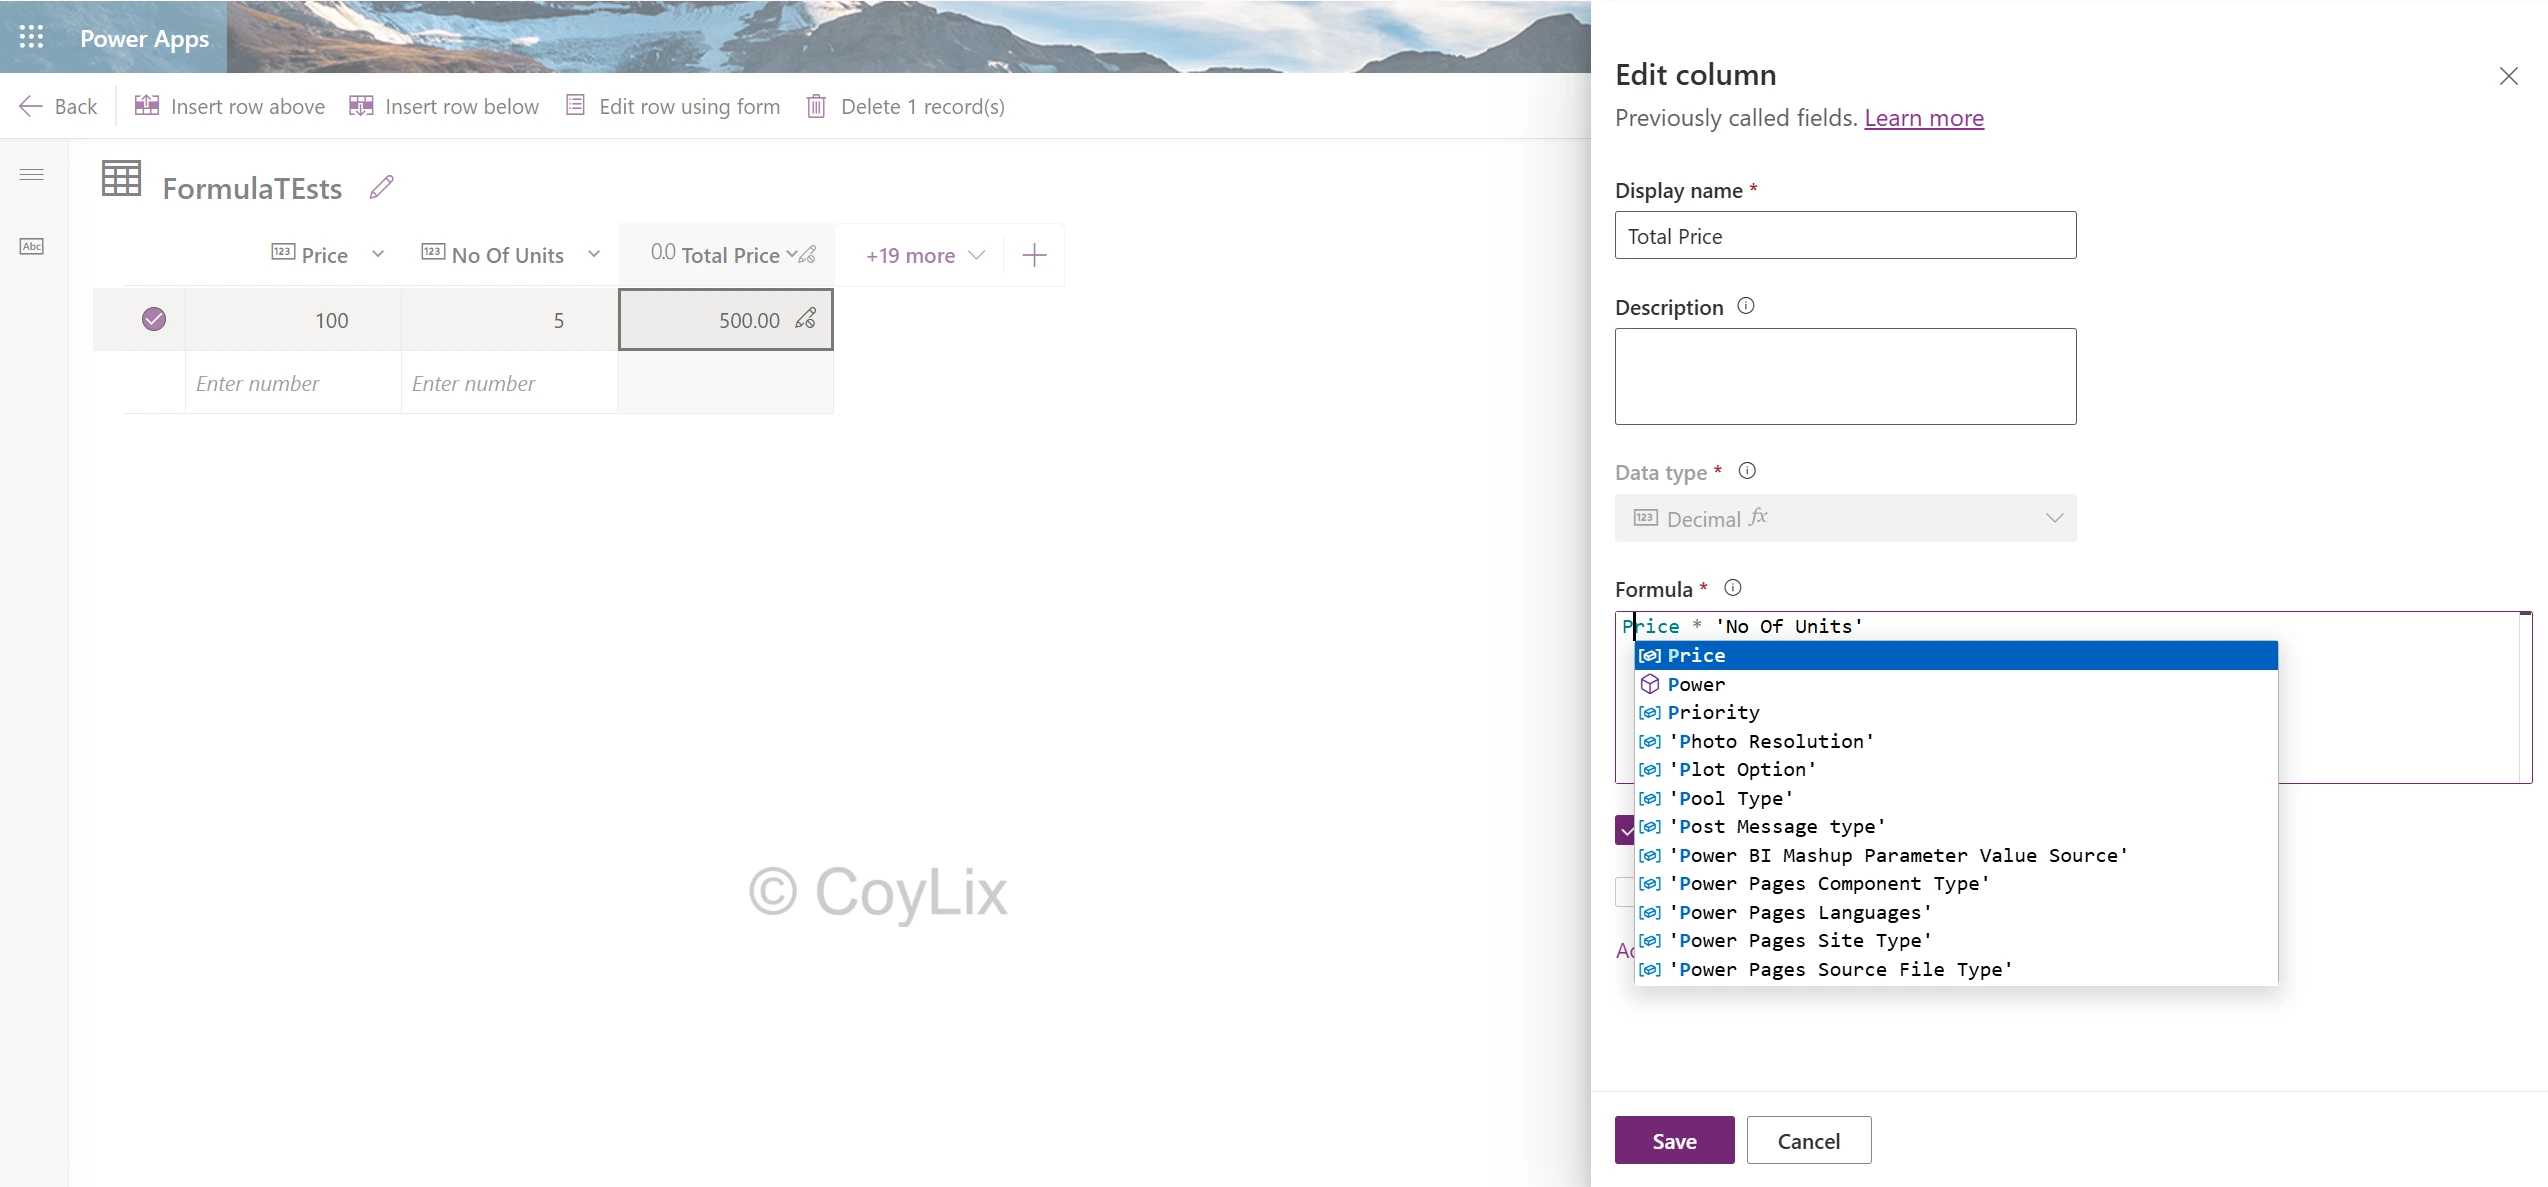
Task: Select 'Photo Resolution' suggestion
Action: [x=1956, y=741]
